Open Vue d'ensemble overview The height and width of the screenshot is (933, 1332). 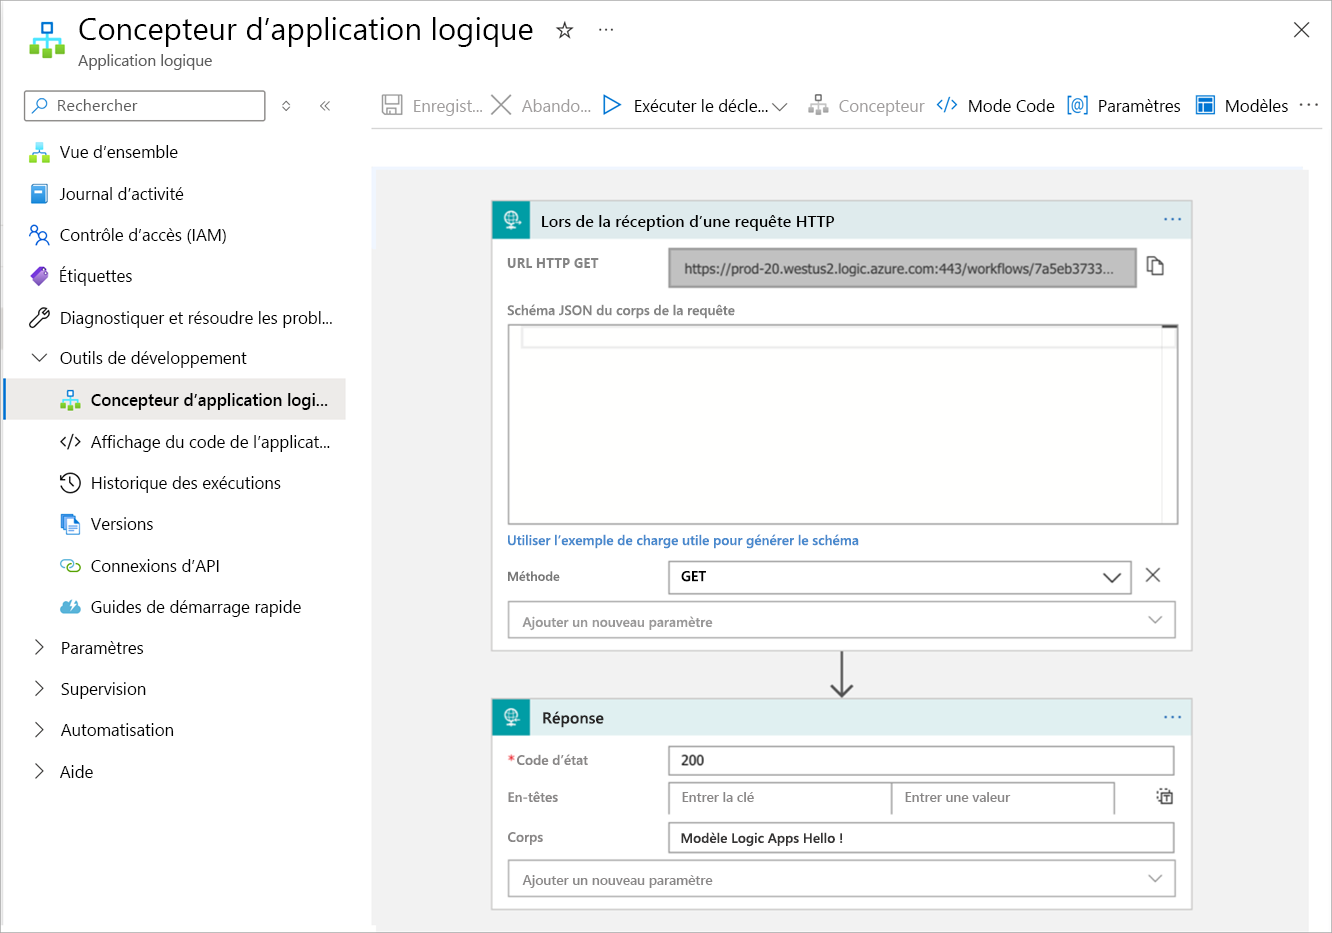(119, 152)
